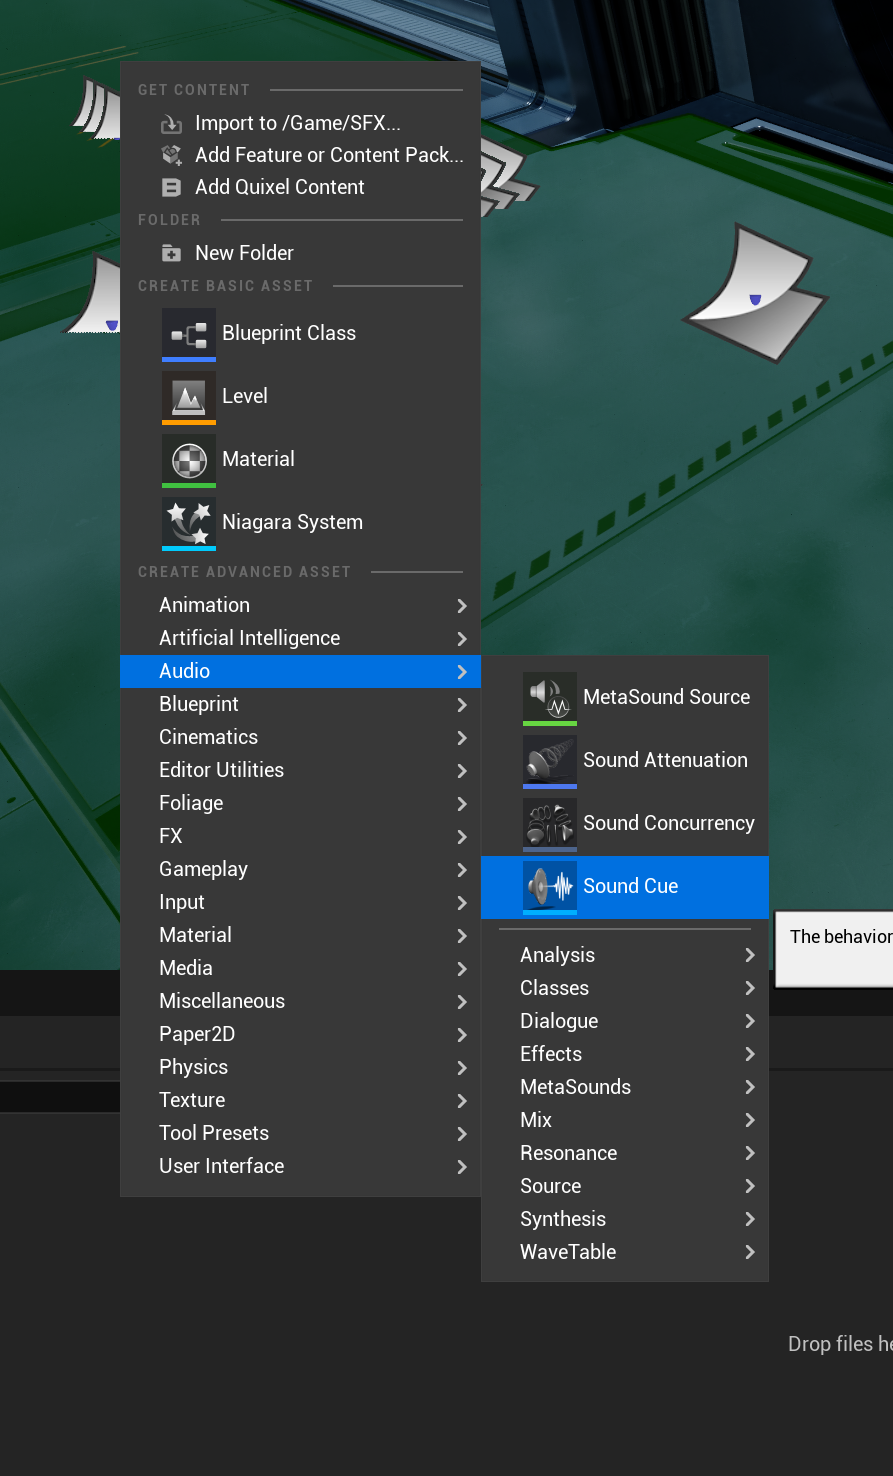The image size is (893, 1476).
Task: Open the Physics menu entry
Action: pos(300,1067)
